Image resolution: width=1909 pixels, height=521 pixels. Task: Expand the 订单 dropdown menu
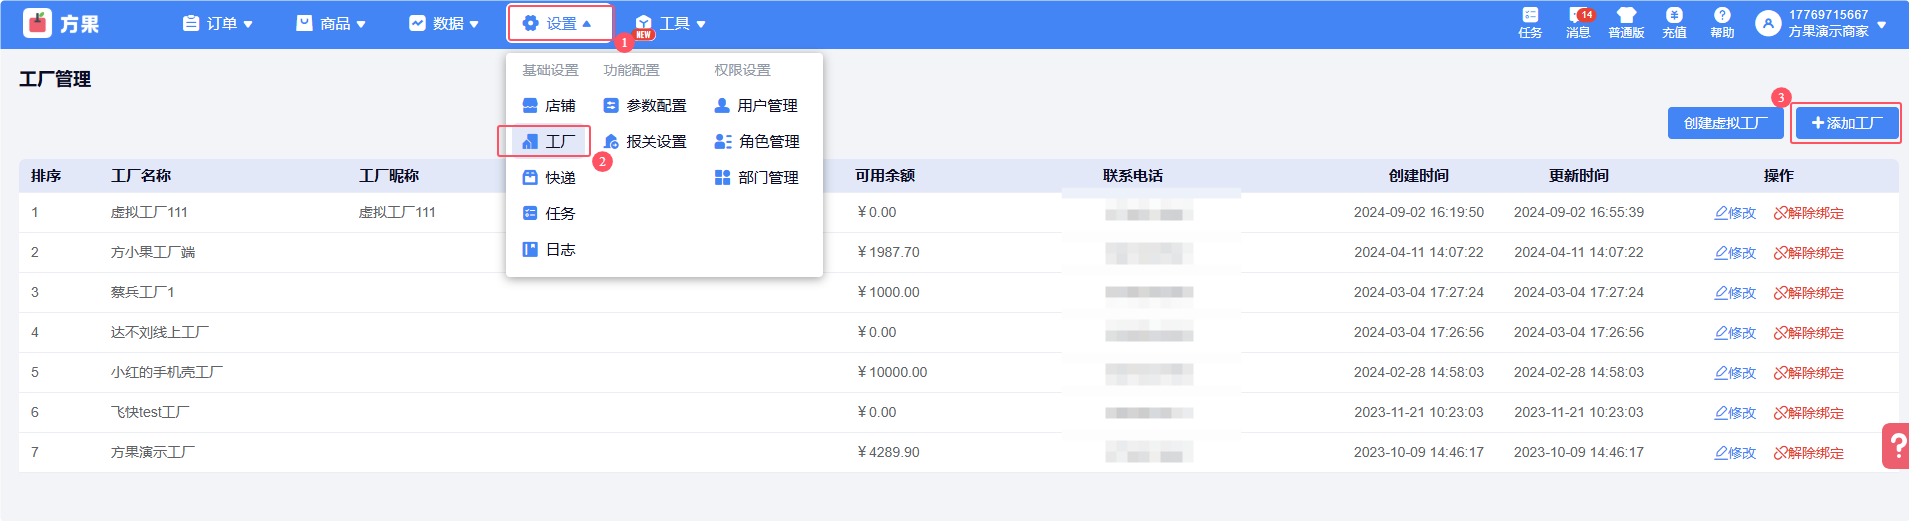point(218,23)
